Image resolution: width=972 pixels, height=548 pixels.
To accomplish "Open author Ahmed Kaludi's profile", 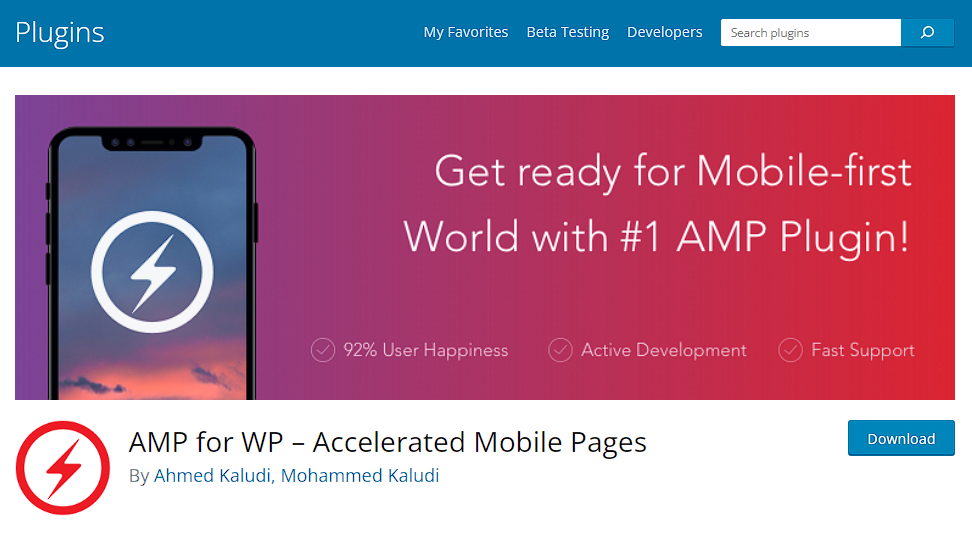I will 212,475.
